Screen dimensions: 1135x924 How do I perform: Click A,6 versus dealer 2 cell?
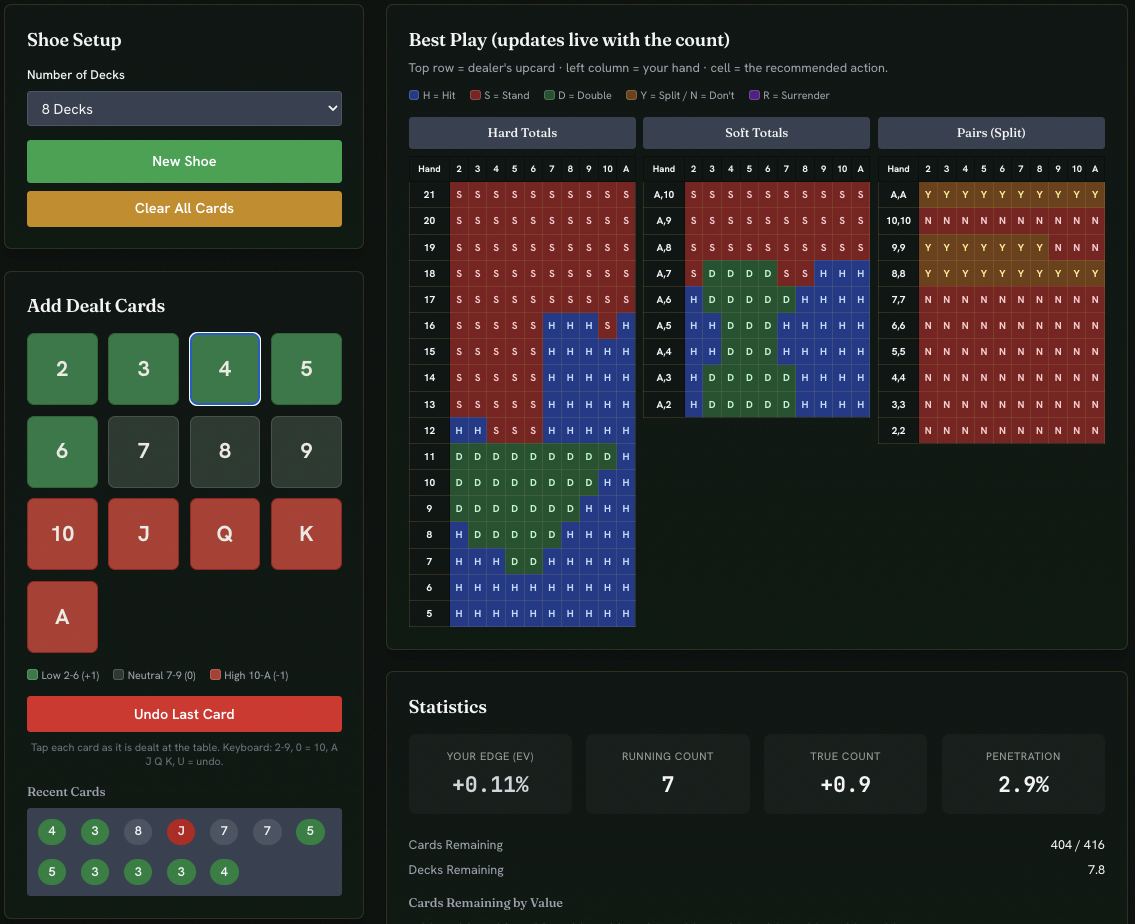693,300
